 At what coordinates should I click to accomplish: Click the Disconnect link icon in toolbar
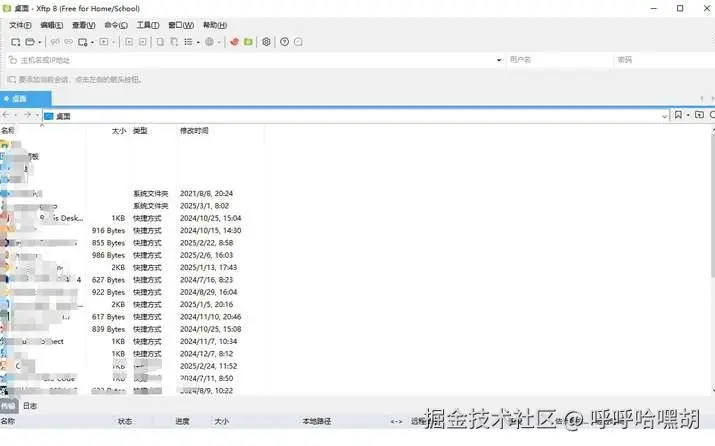pos(55,42)
